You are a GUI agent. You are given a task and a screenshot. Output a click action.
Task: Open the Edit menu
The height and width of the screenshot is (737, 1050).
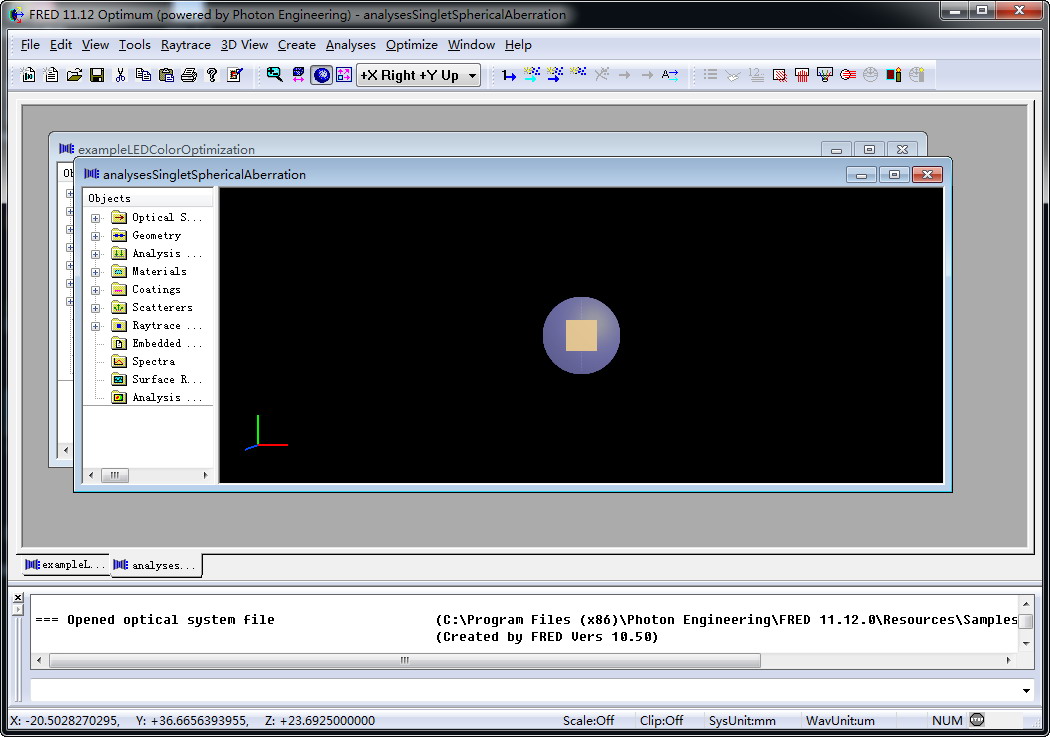(60, 45)
